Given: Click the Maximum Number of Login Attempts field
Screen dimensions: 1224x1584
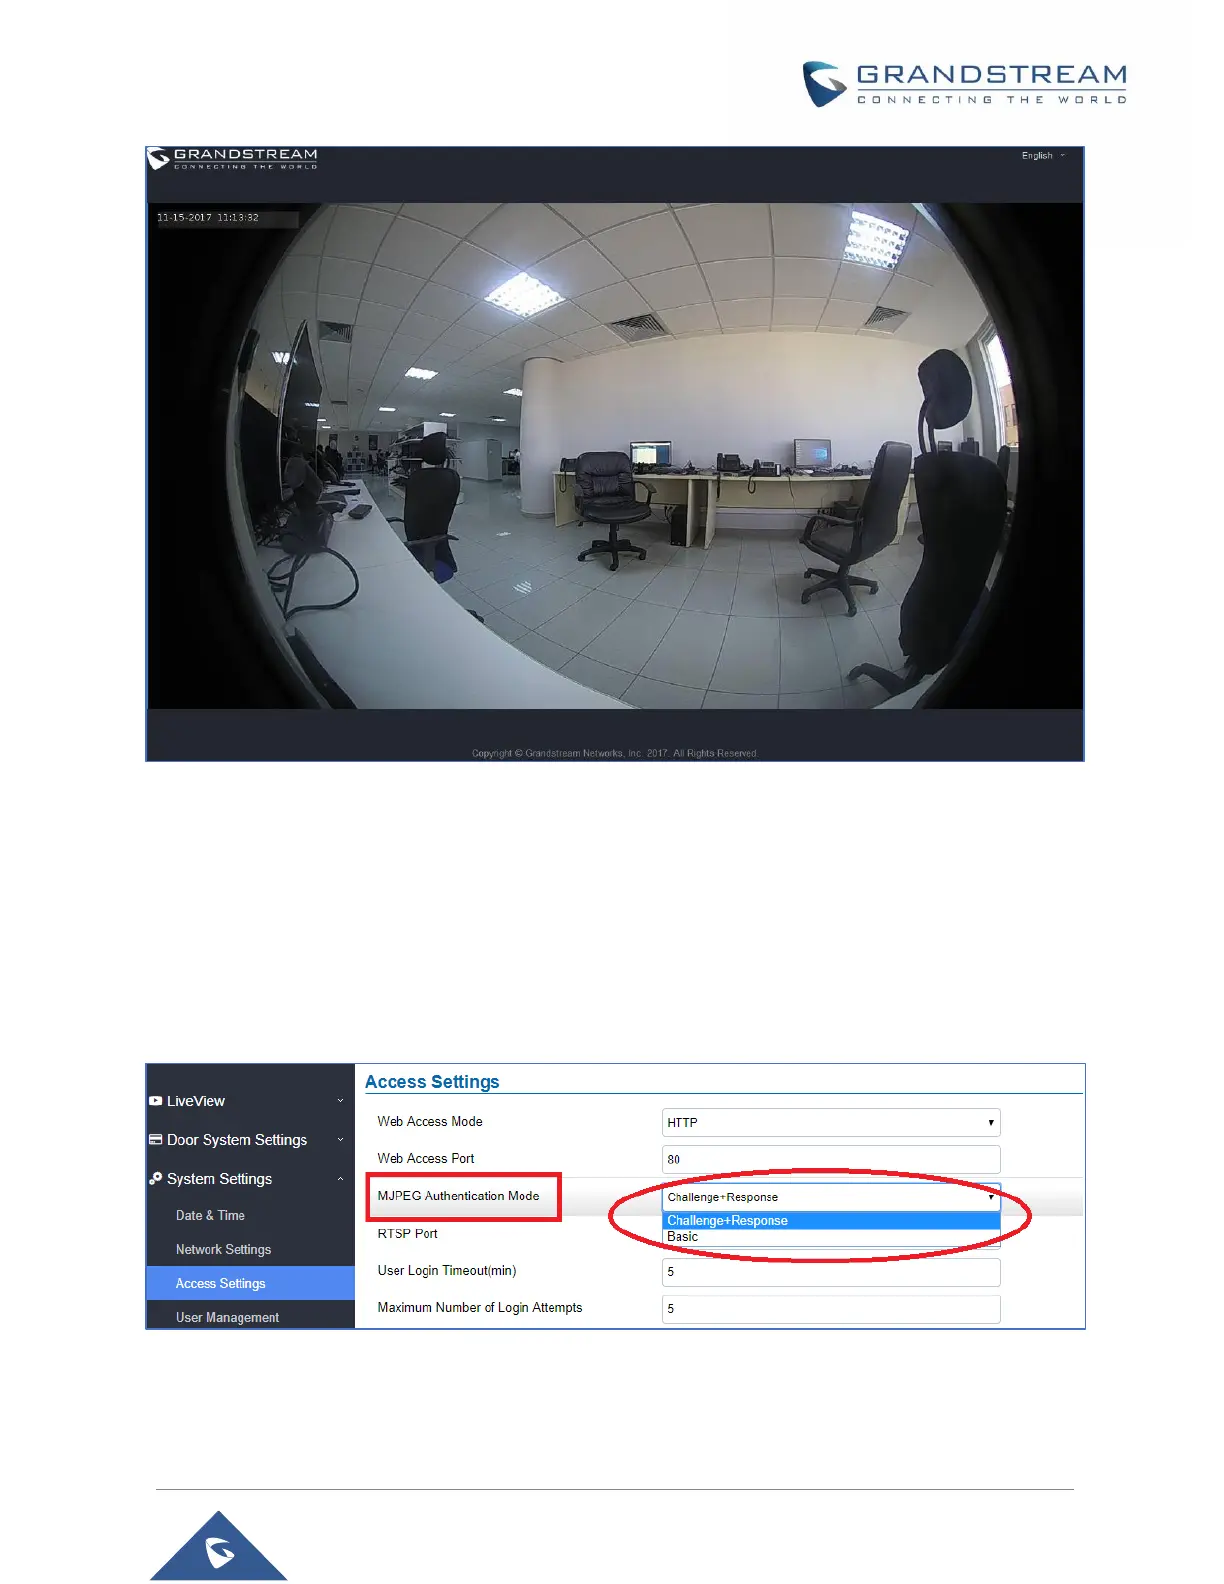Looking at the screenshot, I should tap(831, 1309).
